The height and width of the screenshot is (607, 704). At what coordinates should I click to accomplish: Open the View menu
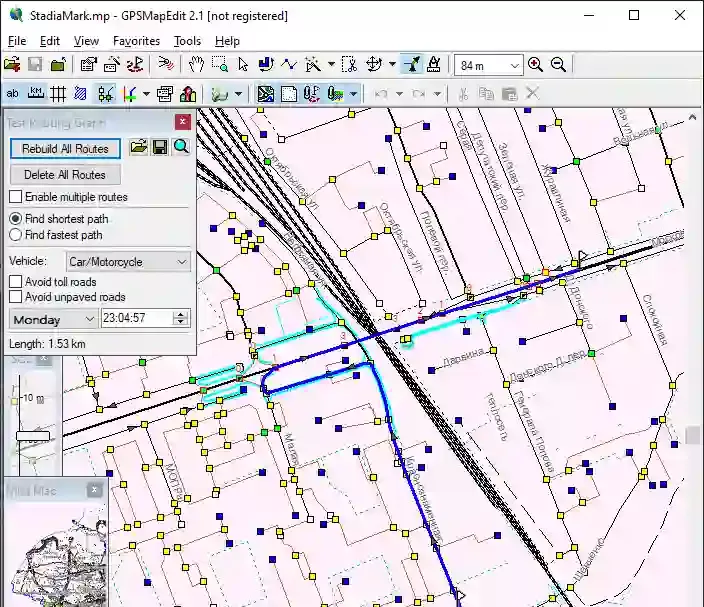coord(86,41)
